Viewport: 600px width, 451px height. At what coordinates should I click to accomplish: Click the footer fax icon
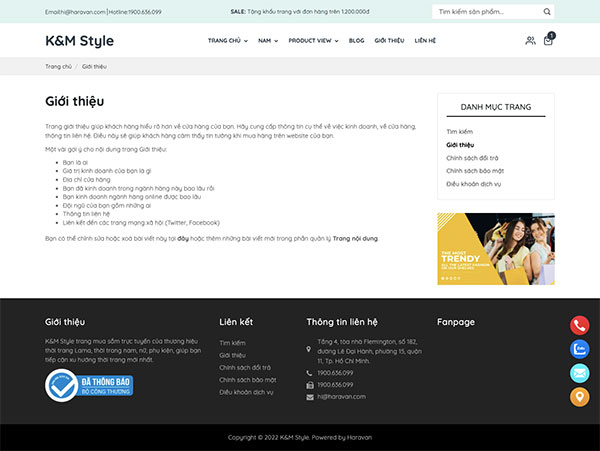click(x=310, y=385)
